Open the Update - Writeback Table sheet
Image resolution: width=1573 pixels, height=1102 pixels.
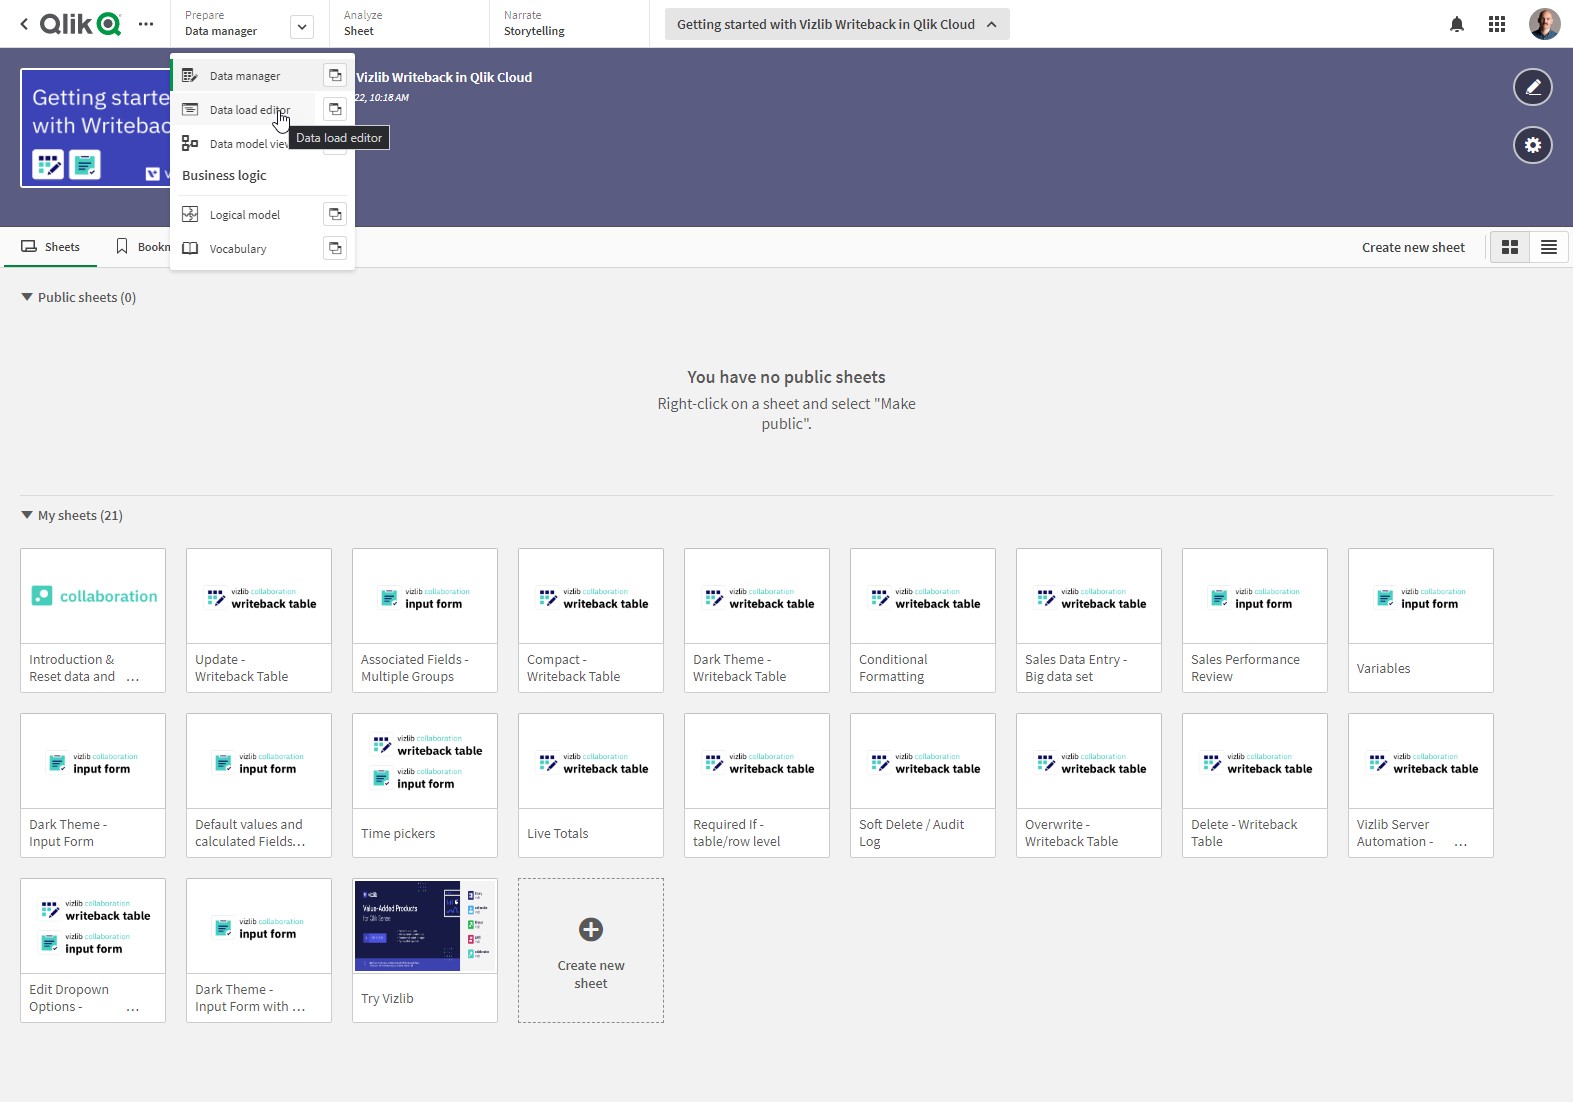pyautogui.click(x=259, y=620)
